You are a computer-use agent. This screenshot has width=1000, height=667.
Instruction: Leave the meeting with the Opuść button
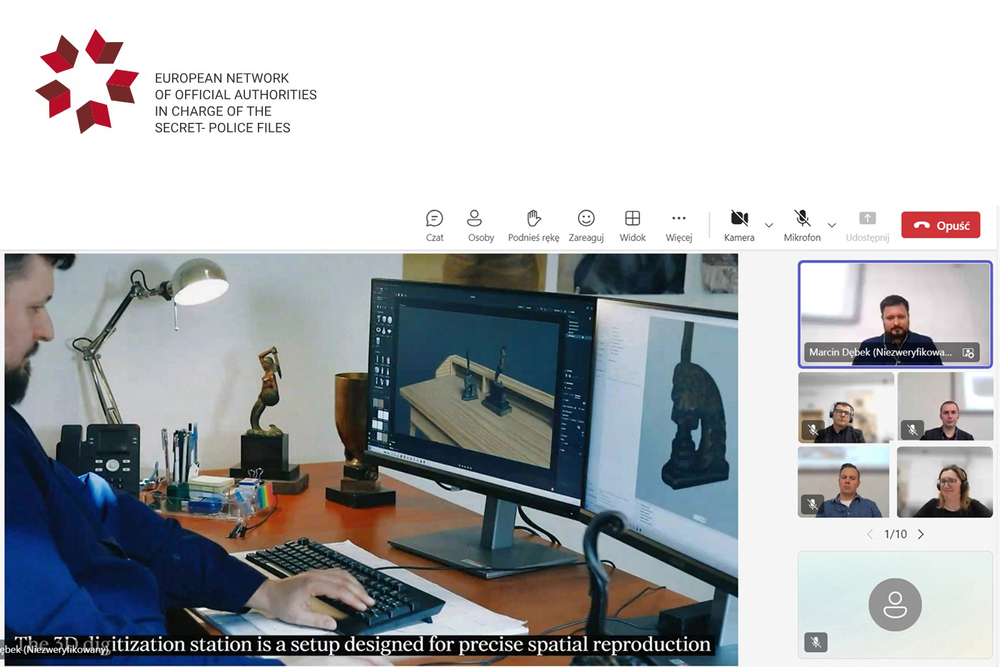point(940,224)
